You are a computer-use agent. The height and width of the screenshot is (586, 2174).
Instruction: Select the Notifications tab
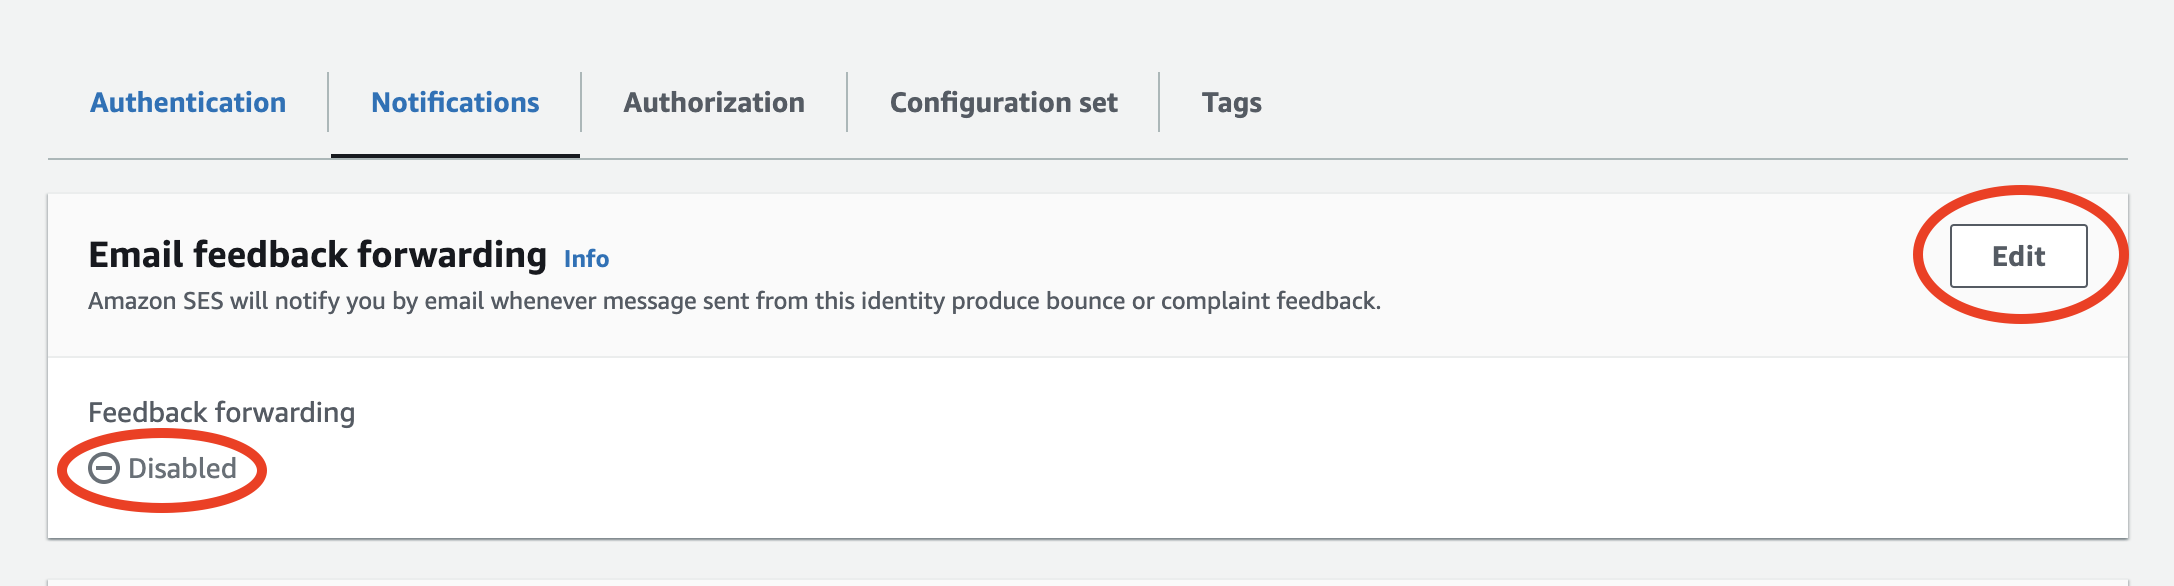(455, 101)
